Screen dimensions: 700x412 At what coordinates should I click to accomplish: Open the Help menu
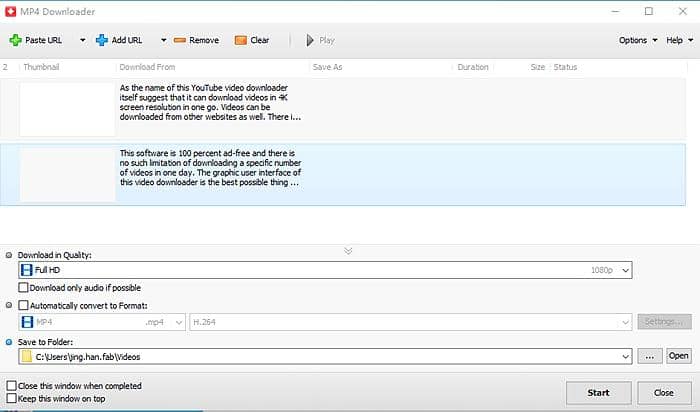tap(679, 40)
